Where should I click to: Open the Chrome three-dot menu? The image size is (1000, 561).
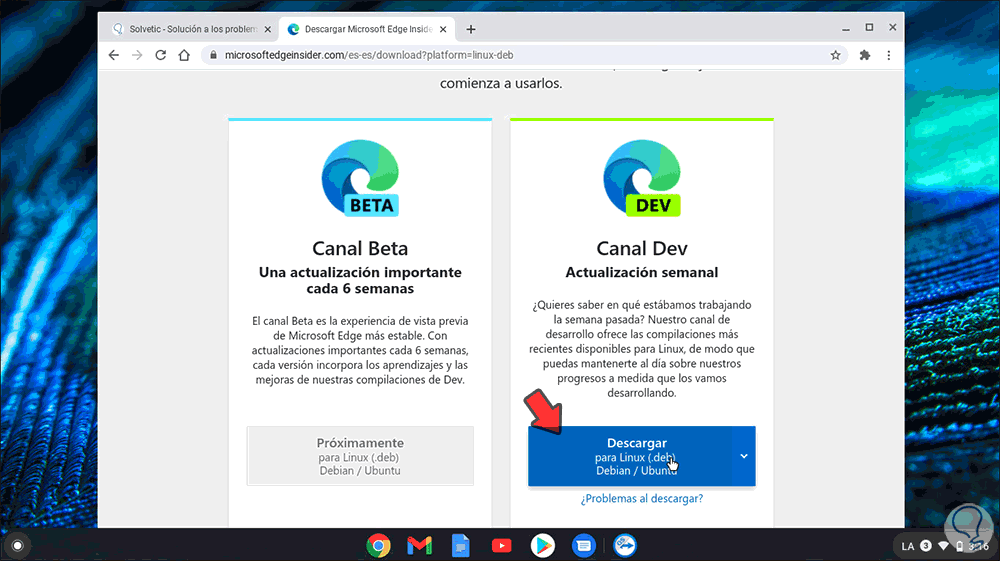coord(889,55)
